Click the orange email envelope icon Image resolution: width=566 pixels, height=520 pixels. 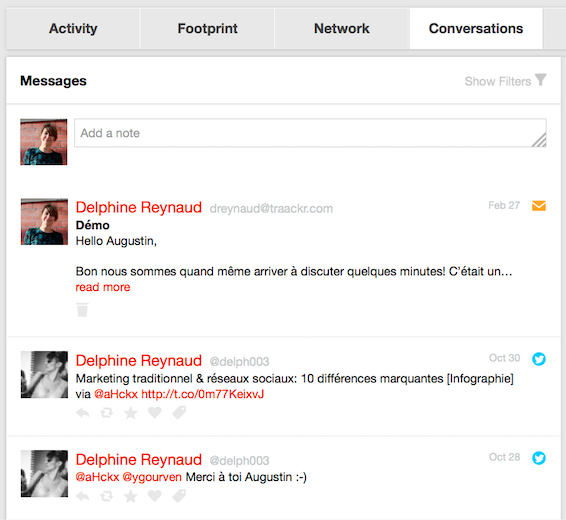click(539, 206)
